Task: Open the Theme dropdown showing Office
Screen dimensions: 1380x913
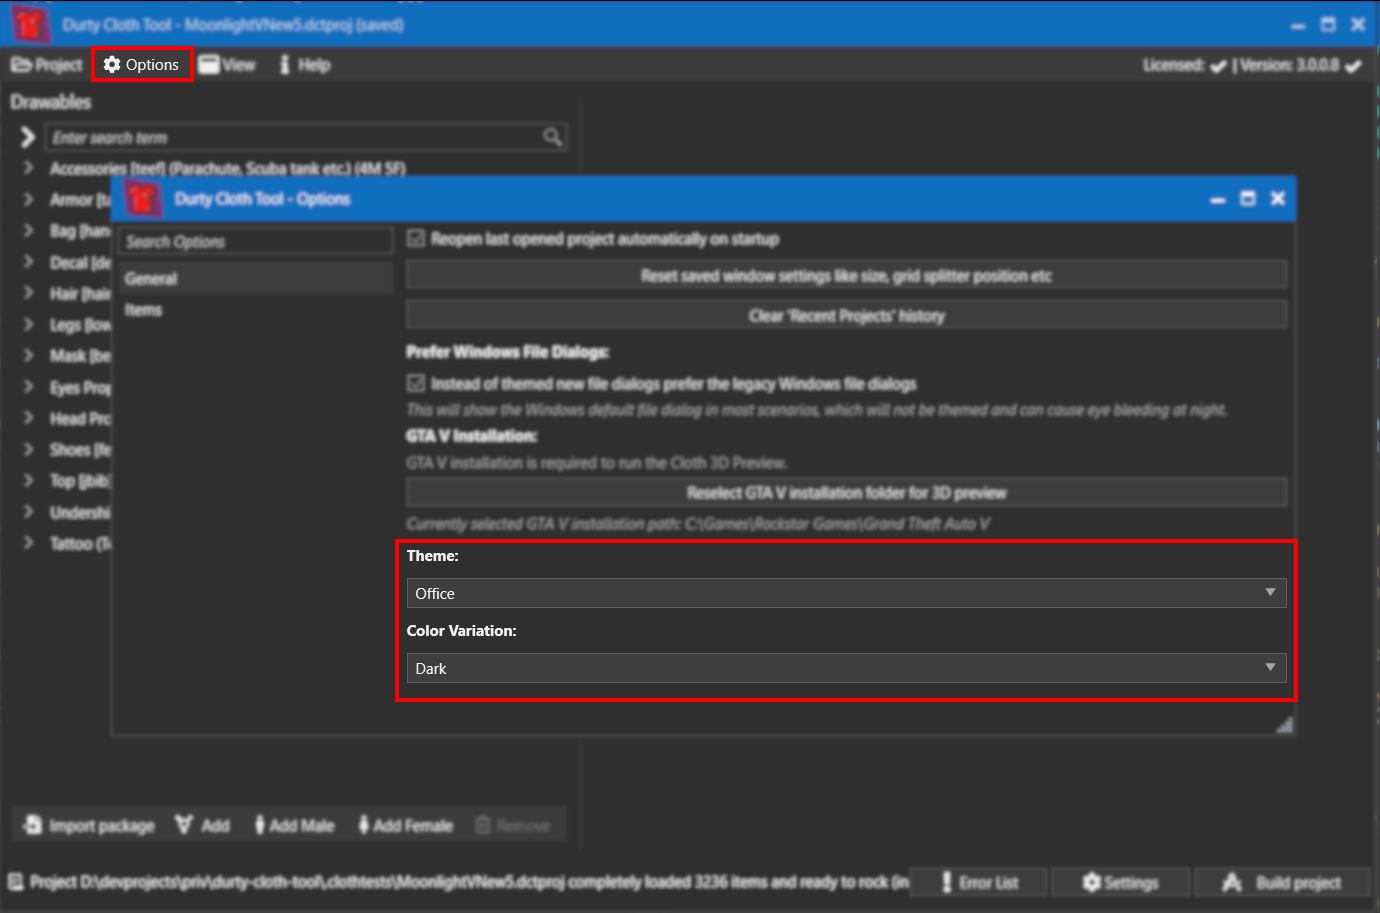Action: tap(846, 593)
